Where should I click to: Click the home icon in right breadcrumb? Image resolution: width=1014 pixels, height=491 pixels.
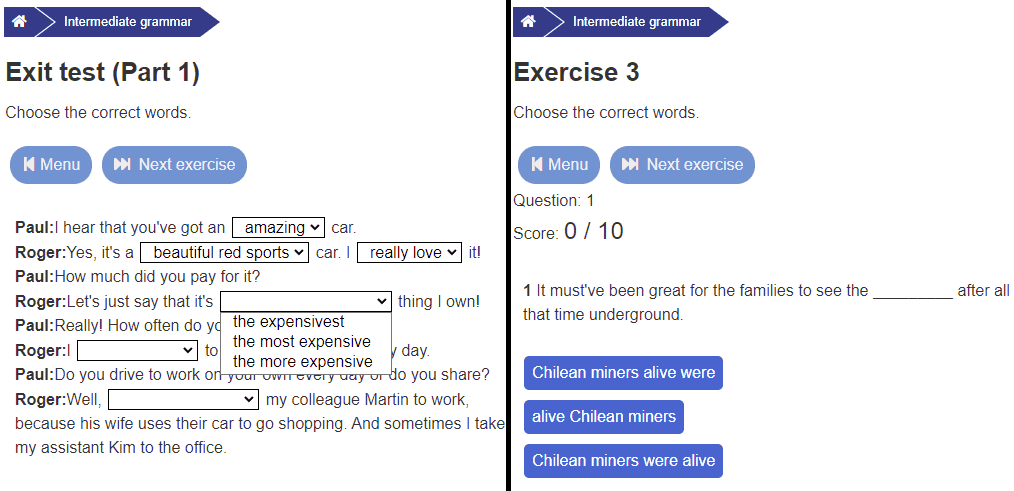[528, 22]
